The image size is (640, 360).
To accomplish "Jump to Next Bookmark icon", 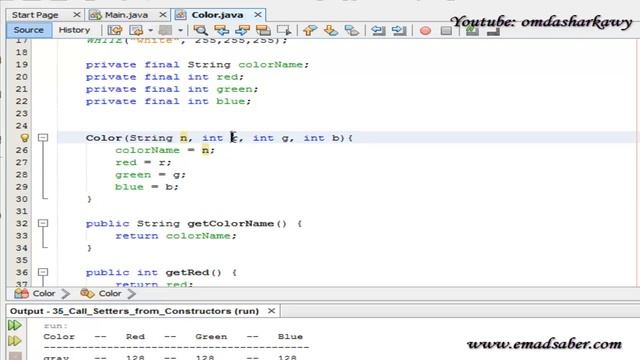I will tap(331, 30).
